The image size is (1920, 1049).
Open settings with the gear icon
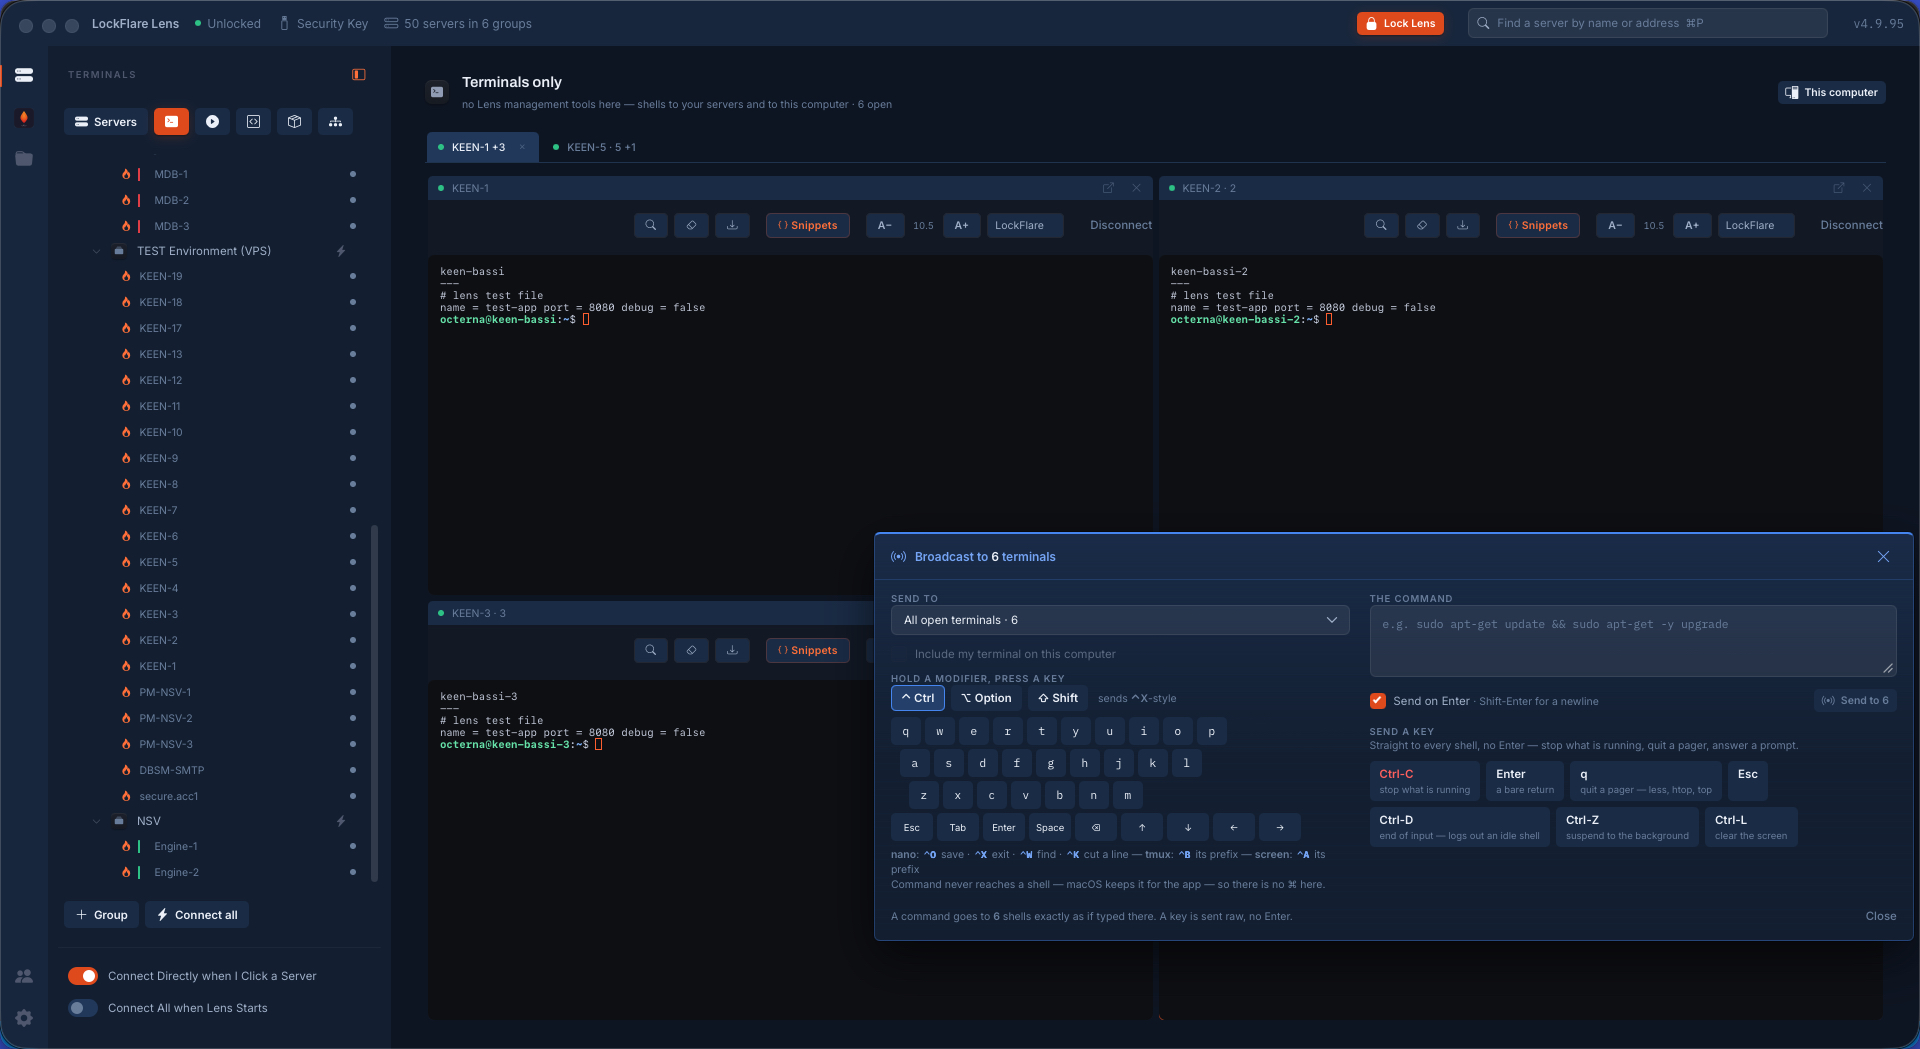[x=24, y=1018]
